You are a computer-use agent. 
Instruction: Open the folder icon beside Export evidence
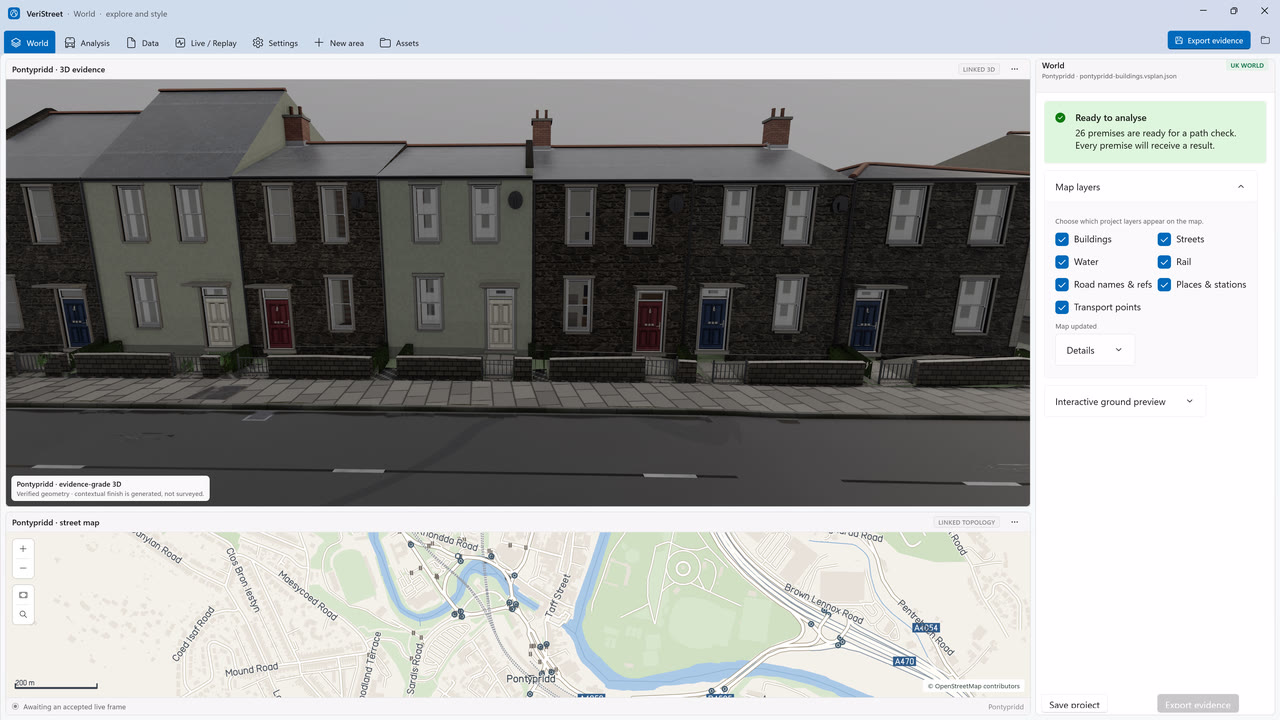click(1265, 40)
